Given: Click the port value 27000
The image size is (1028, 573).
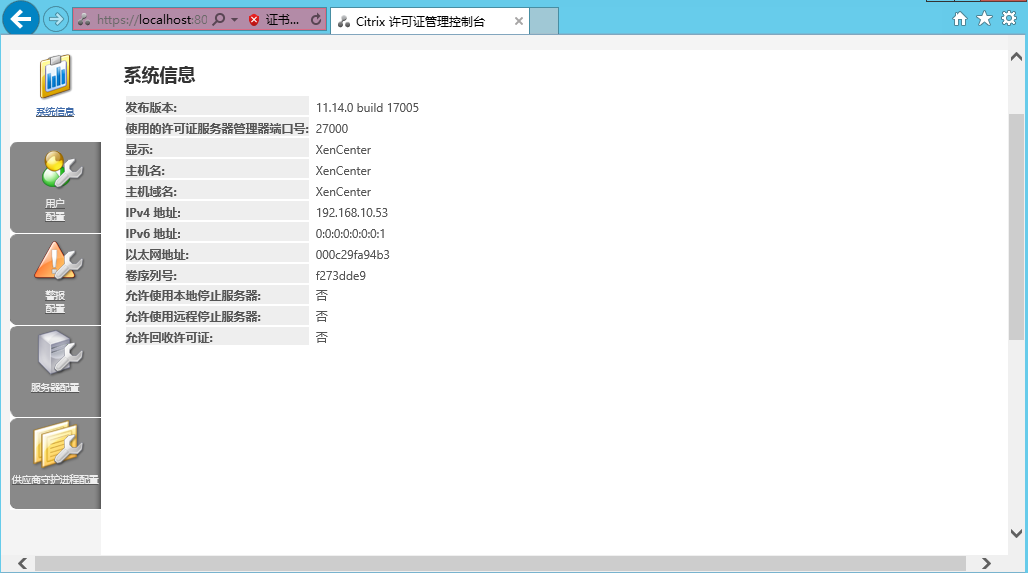Looking at the screenshot, I should [332, 128].
